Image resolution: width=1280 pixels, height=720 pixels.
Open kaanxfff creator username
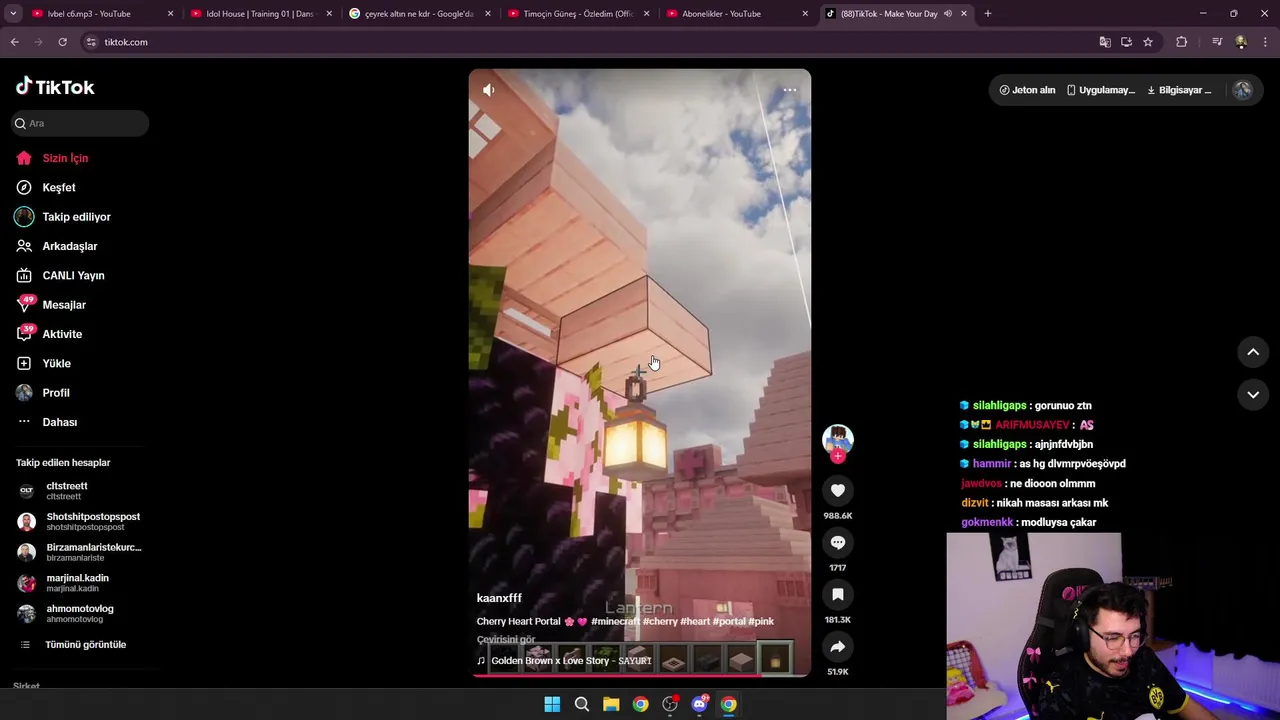pyautogui.click(x=499, y=598)
